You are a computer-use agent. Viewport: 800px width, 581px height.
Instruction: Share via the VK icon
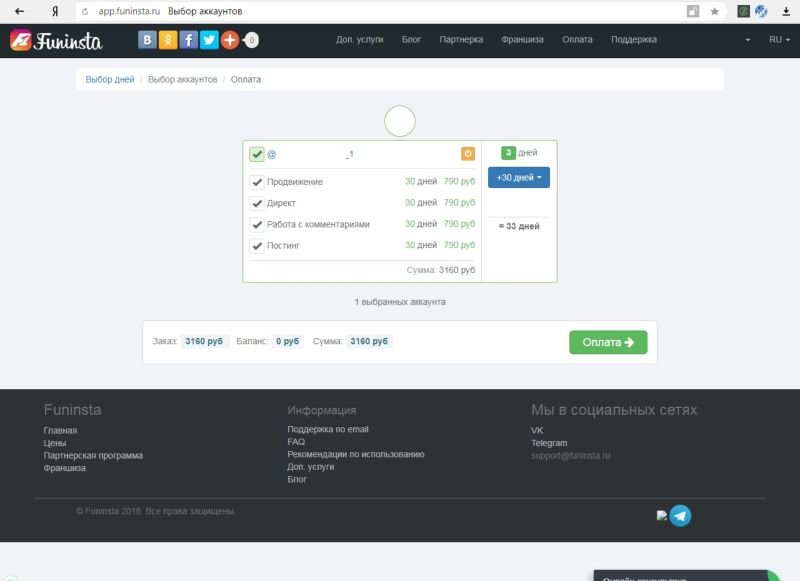click(x=148, y=40)
